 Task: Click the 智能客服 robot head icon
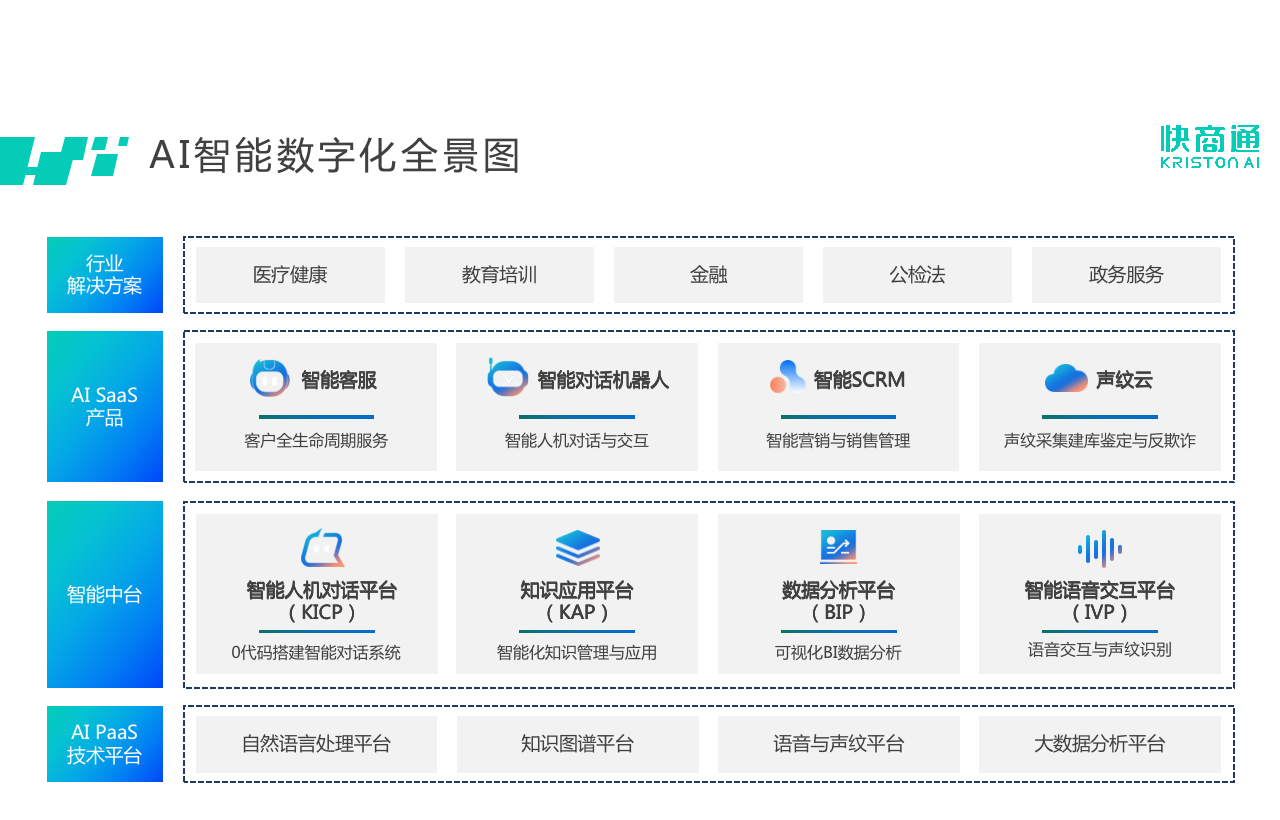(269, 378)
